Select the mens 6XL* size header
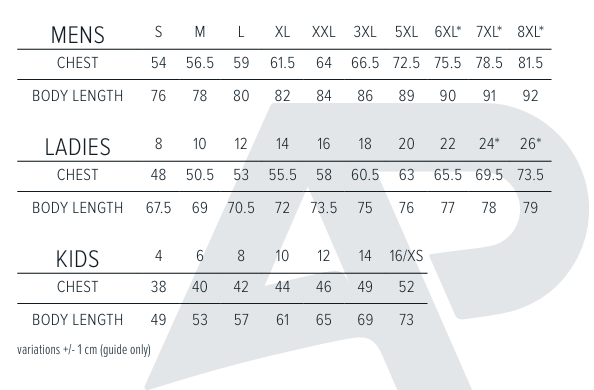This screenshot has width=594, height=390. (x=447, y=32)
